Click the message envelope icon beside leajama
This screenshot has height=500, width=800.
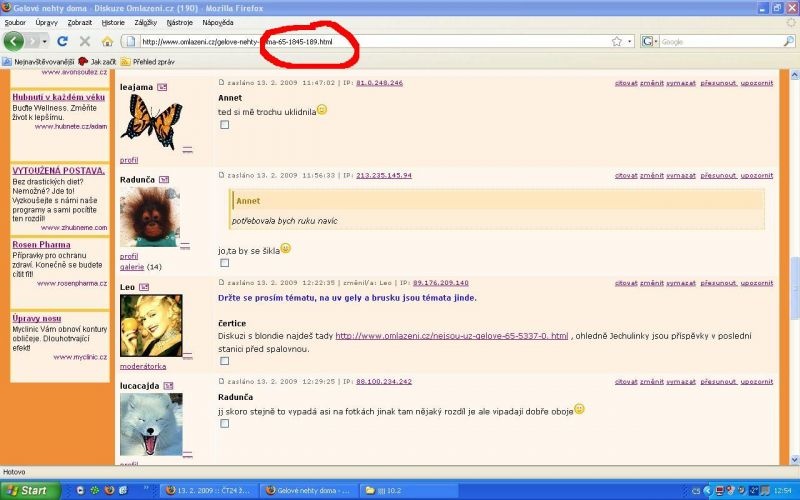pos(163,88)
